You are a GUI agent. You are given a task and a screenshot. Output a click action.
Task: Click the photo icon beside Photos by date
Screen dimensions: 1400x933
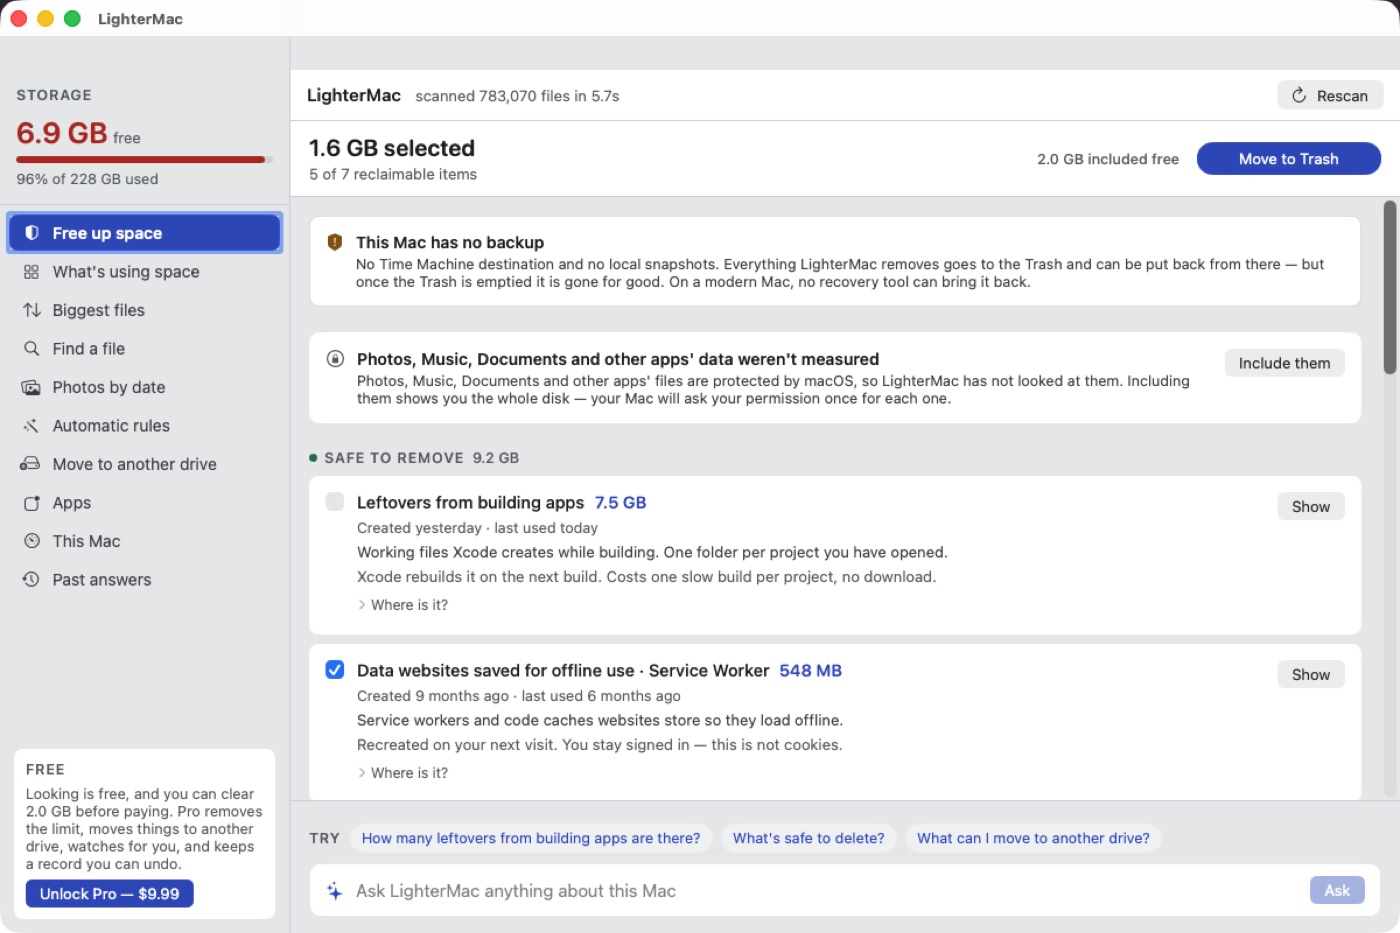coord(32,387)
